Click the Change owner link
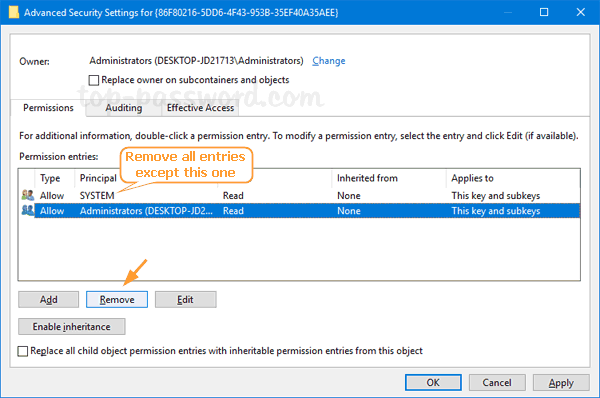Viewport: 600px width, 398px height. 329,61
